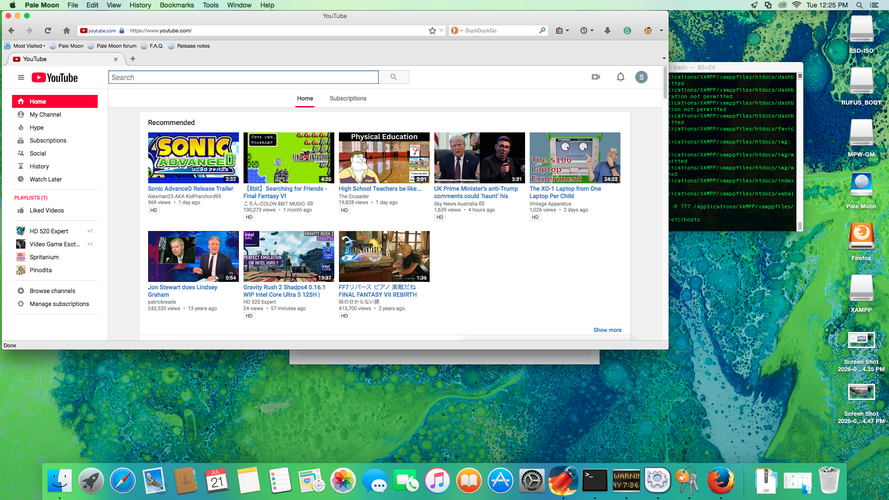The image size is (889, 500).
Task: Open the account avatar menu
Action: tap(641, 77)
